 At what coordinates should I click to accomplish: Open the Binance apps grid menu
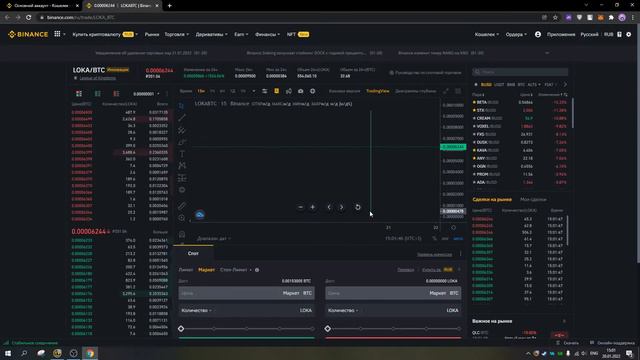(57, 34)
